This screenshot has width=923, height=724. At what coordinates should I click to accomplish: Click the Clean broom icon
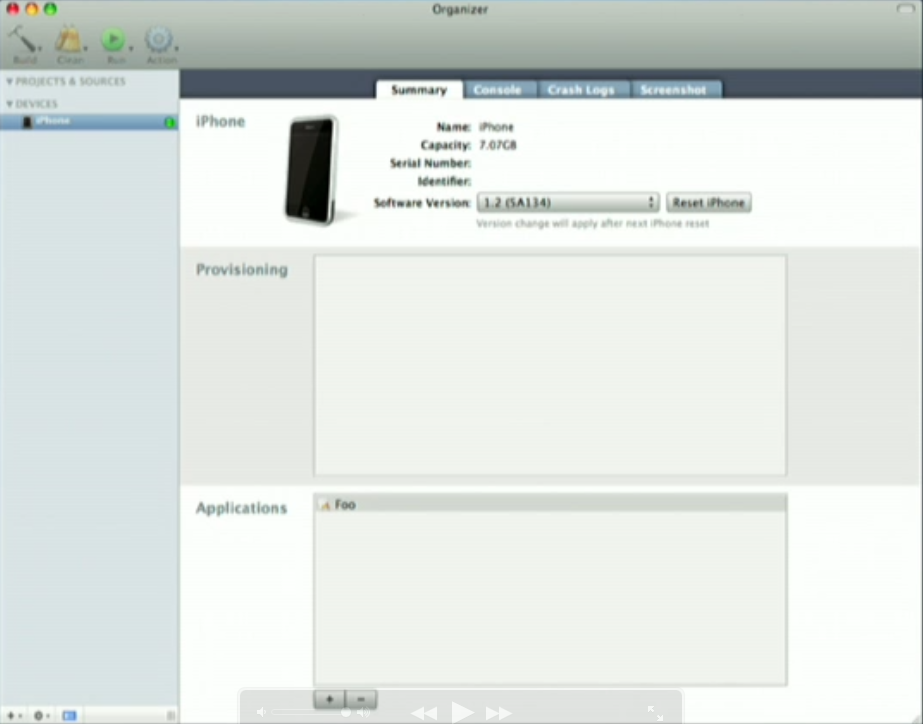coord(69,40)
